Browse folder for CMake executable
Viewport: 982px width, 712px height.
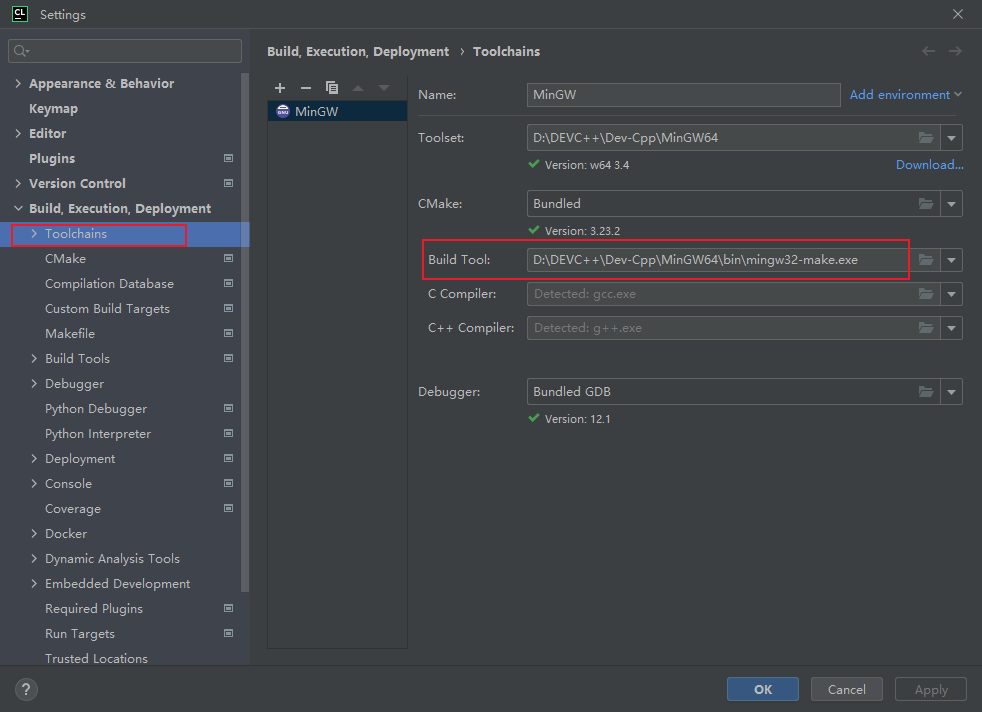pyautogui.click(x=926, y=204)
